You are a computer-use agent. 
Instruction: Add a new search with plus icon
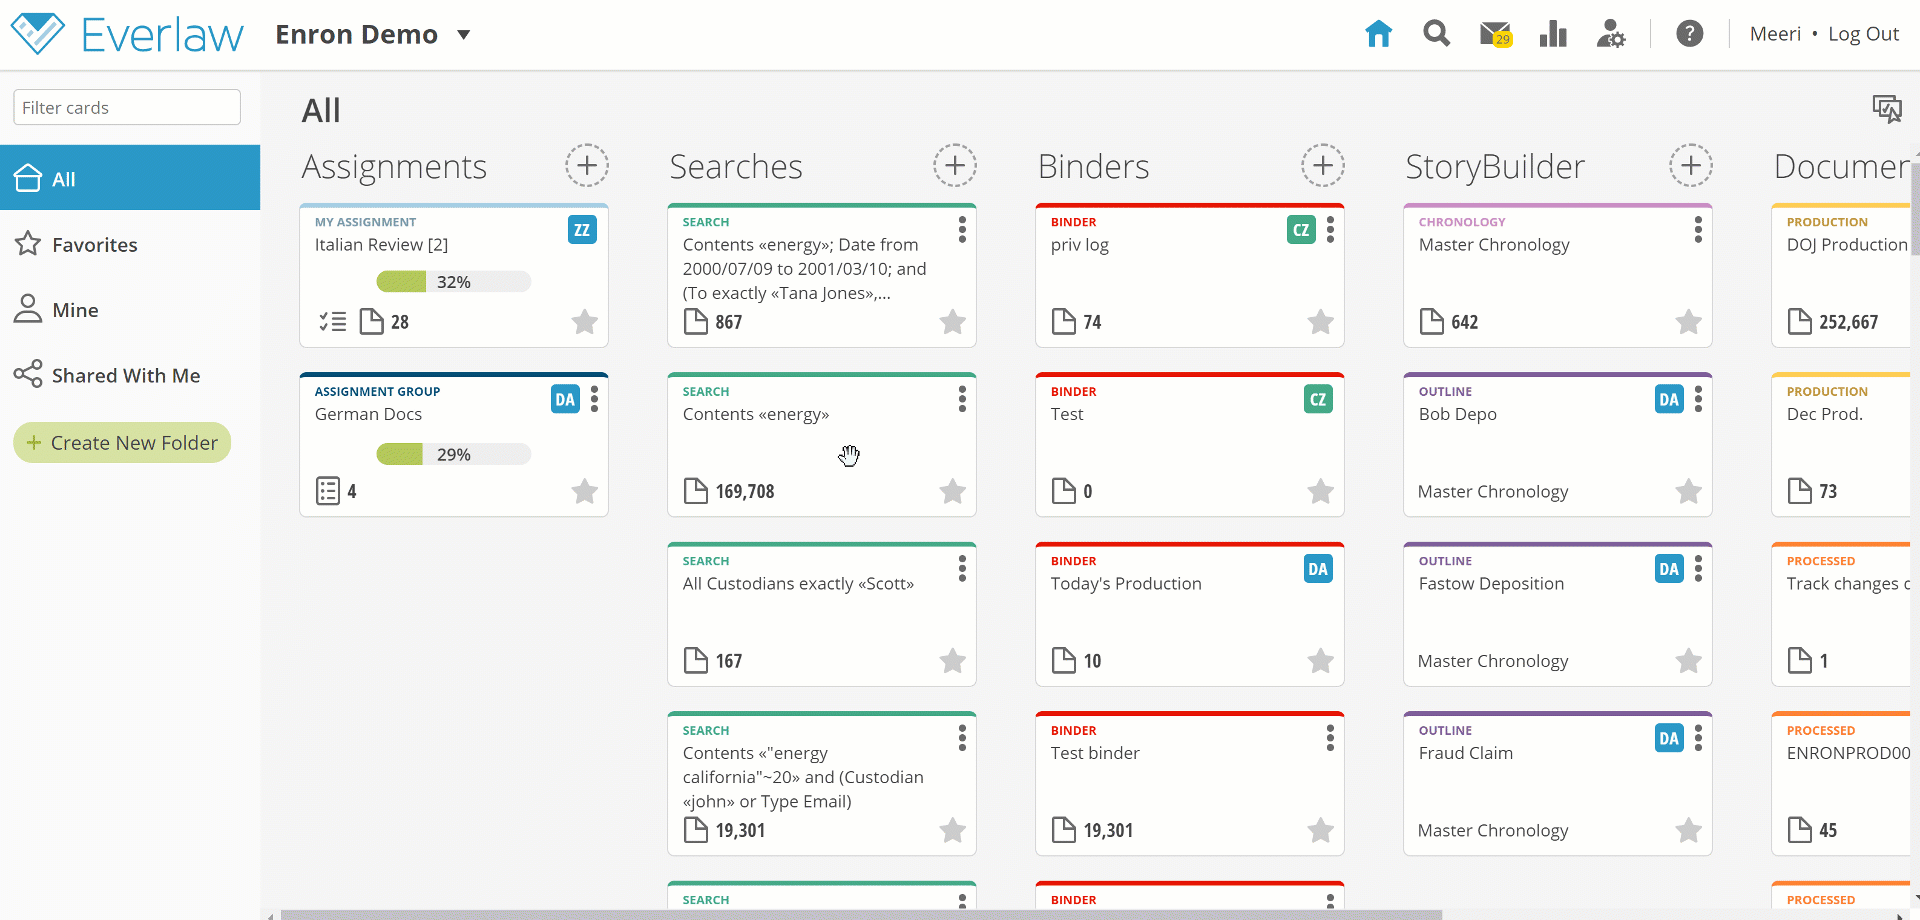point(955,165)
